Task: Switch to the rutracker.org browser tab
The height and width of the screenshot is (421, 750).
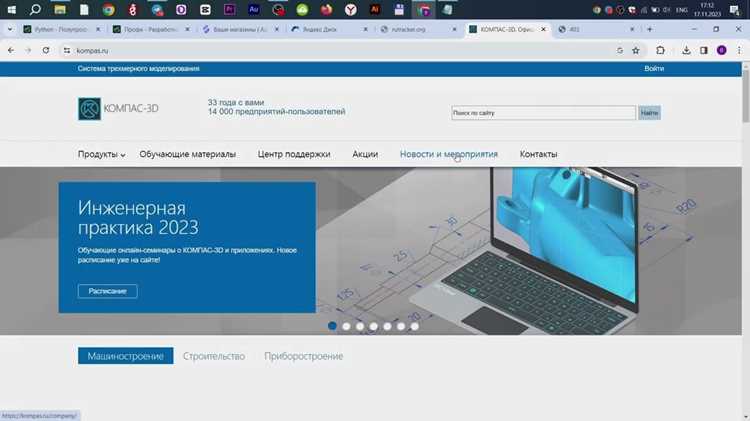Action: (416, 29)
